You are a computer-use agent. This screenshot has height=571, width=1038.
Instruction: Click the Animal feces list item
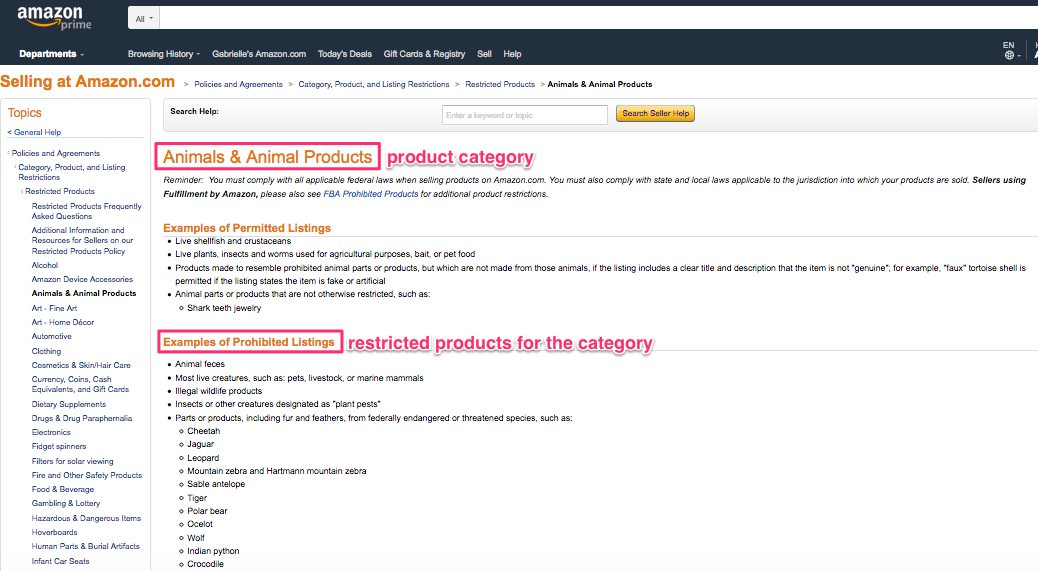[x=200, y=365]
